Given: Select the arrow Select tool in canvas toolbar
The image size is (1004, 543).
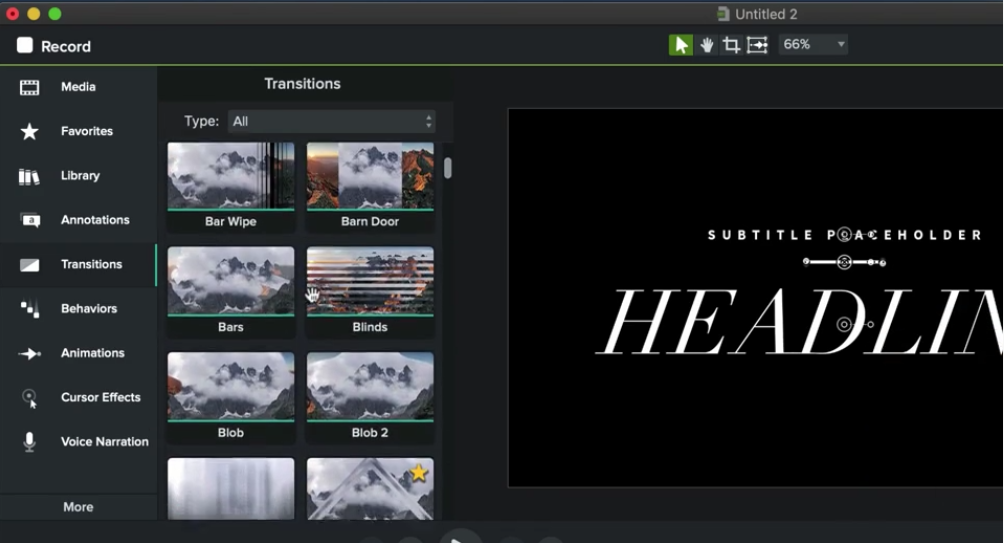Looking at the screenshot, I should point(681,45).
